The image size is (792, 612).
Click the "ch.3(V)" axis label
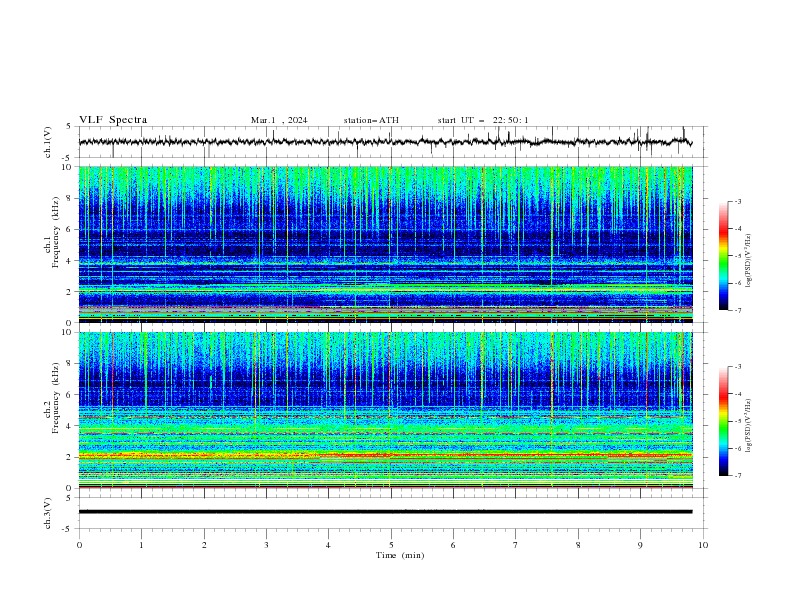[x=48, y=513]
